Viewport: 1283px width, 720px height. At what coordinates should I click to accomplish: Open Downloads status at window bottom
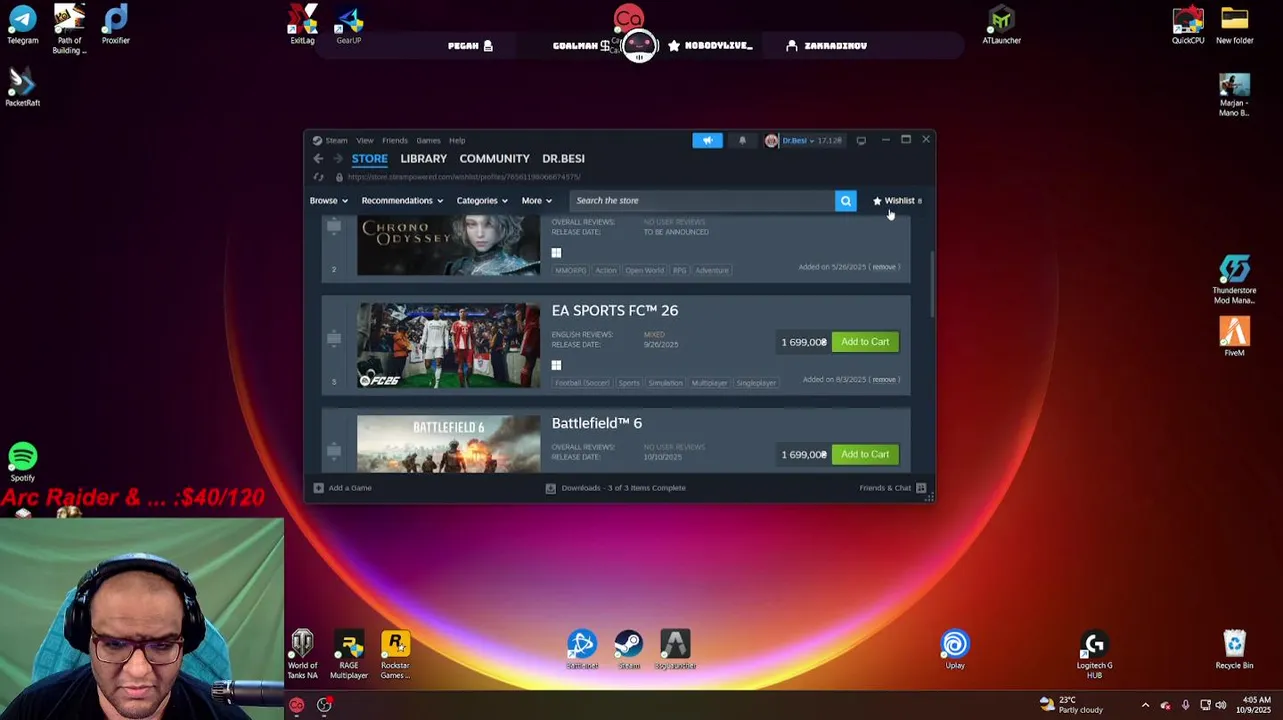(x=615, y=488)
